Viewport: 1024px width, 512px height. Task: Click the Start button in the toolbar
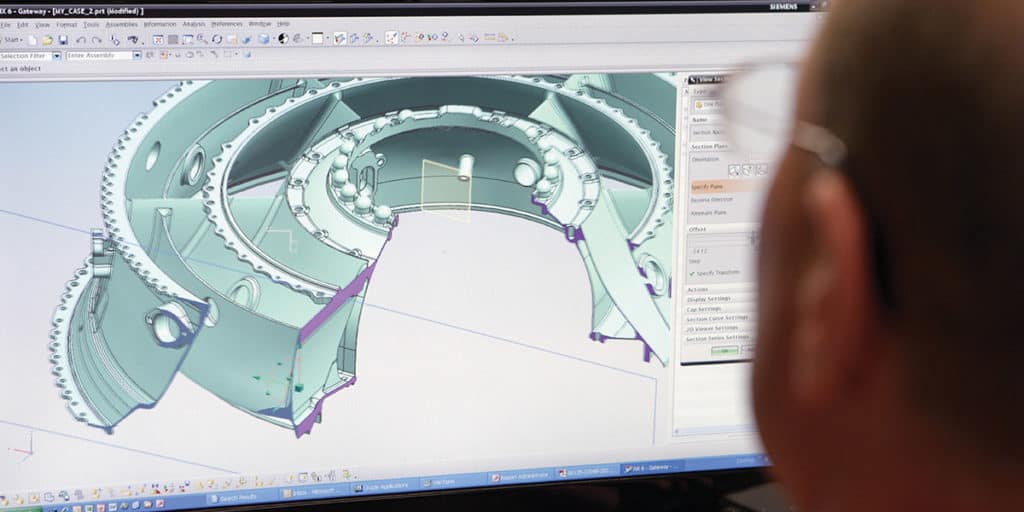coord(12,40)
